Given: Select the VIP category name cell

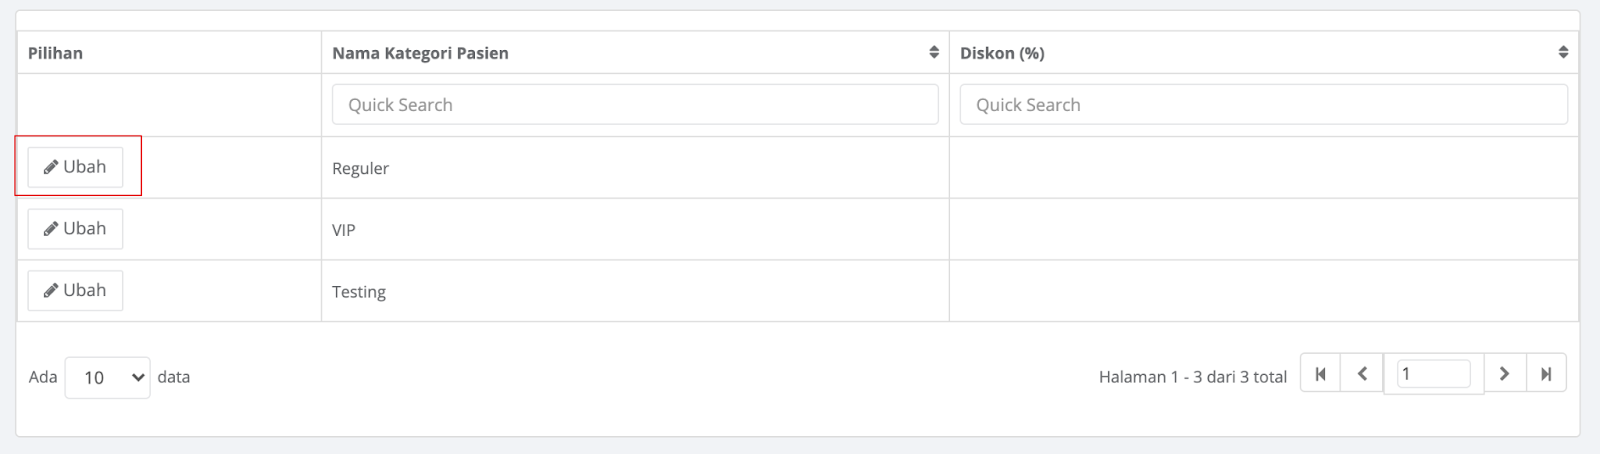Looking at the screenshot, I should point(635,229).
